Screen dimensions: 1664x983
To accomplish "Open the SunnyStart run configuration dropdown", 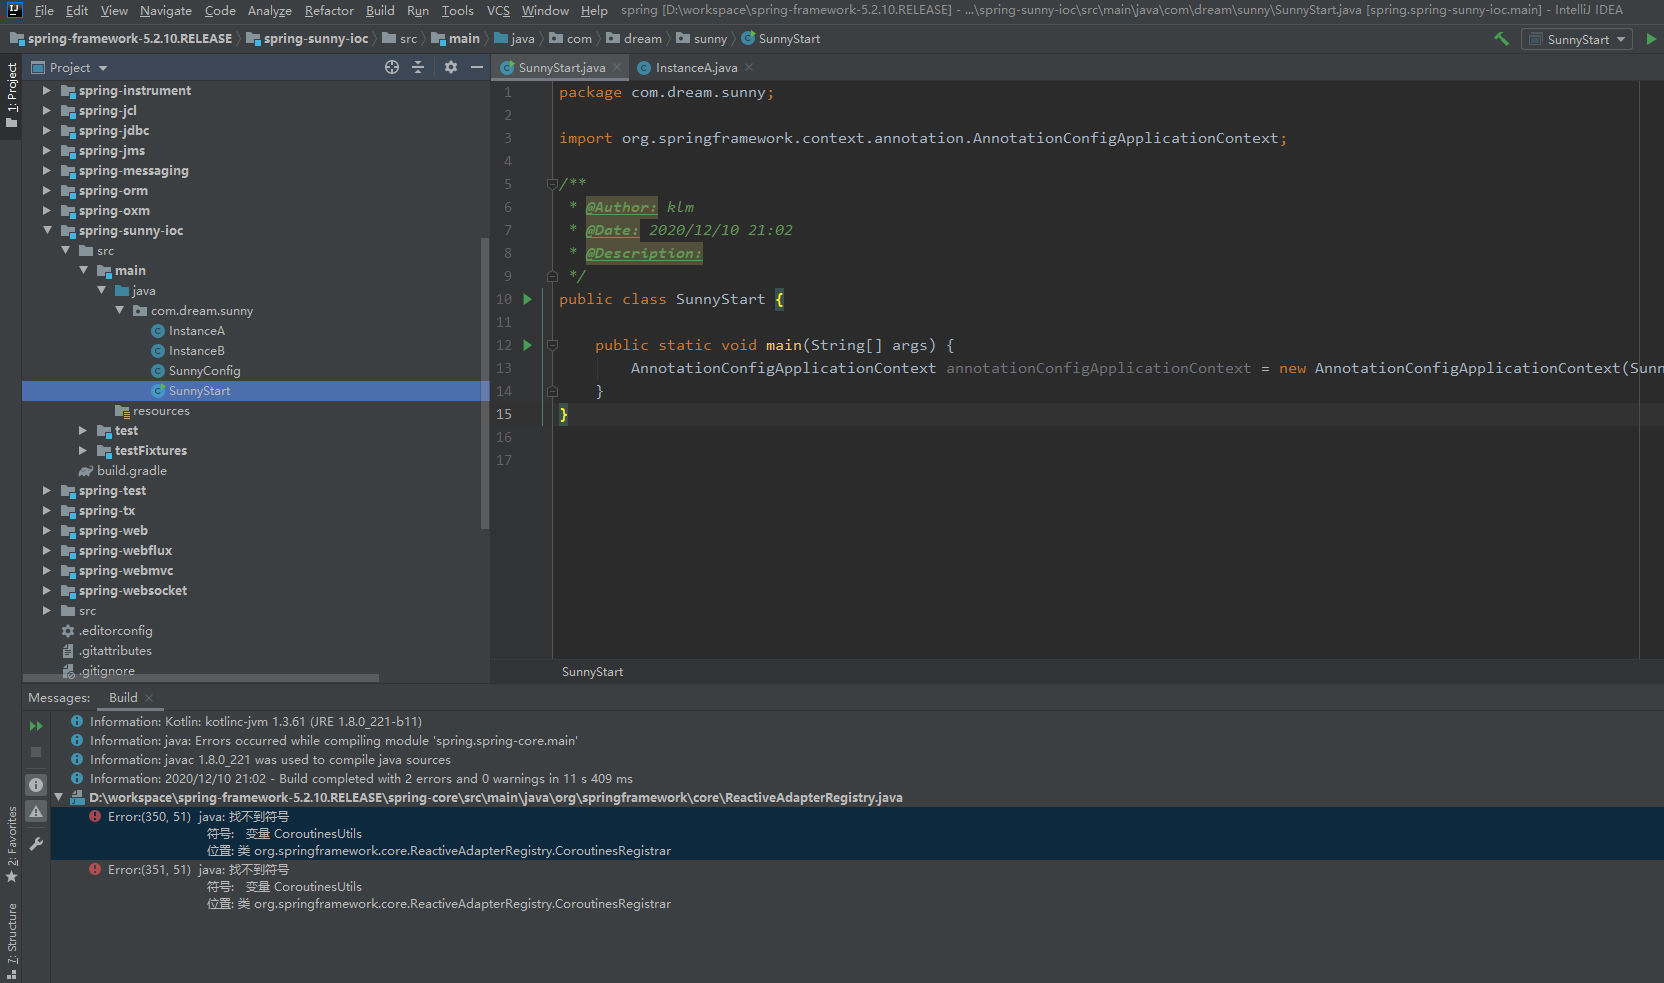I will pos(1576,39).
